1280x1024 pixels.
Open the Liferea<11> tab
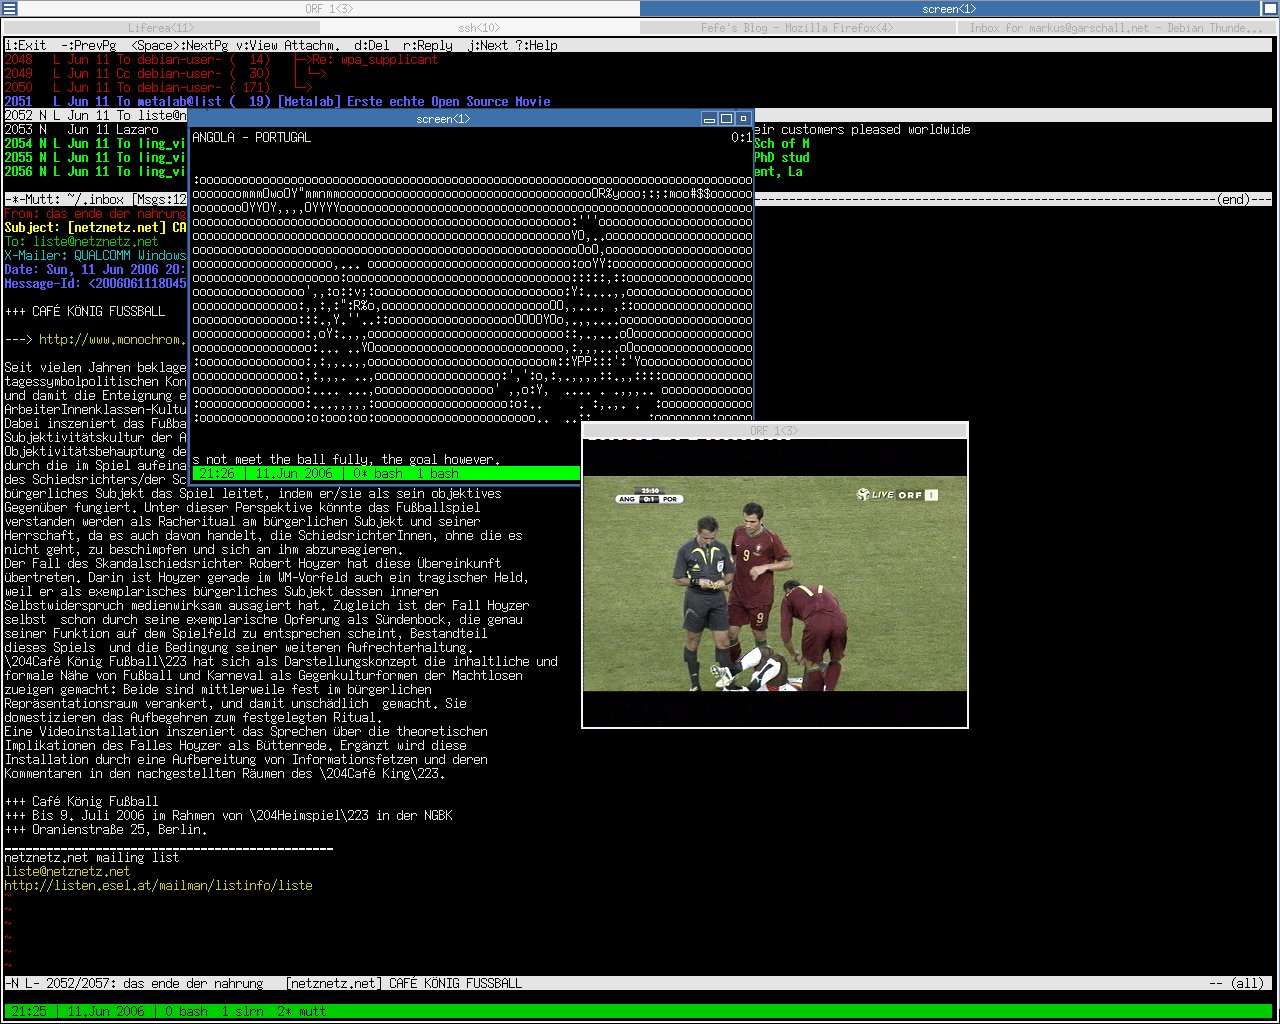pyautogui.click(x=161, y=27)
